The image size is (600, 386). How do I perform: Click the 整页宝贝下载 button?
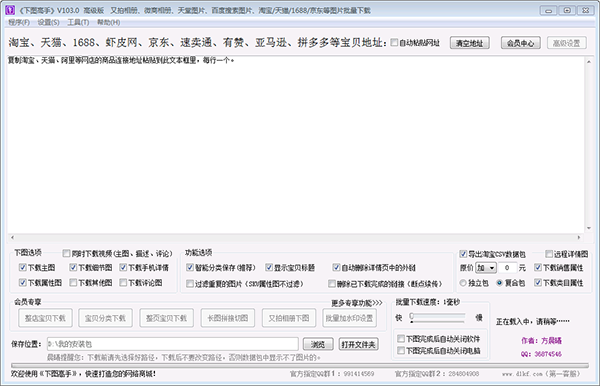166,318
